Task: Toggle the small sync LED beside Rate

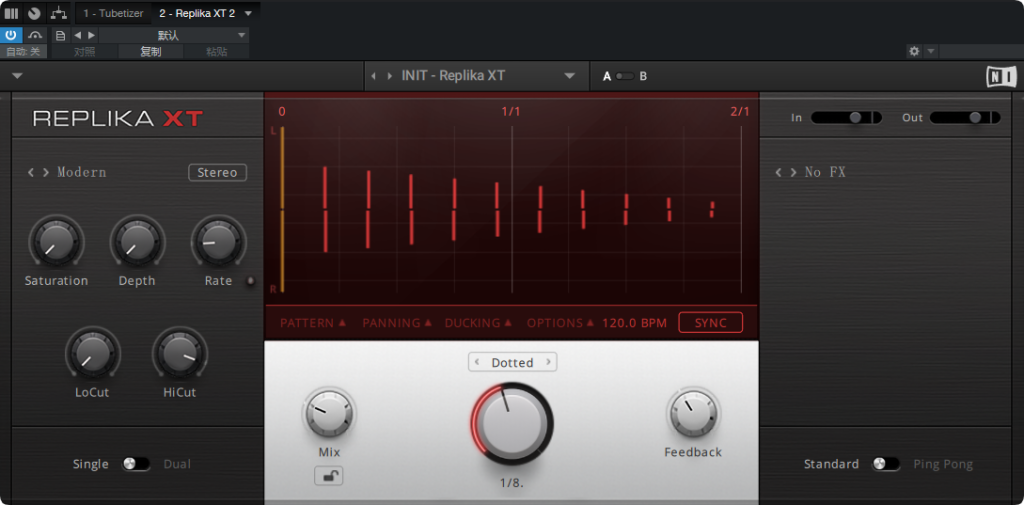Action: [250, 282]
